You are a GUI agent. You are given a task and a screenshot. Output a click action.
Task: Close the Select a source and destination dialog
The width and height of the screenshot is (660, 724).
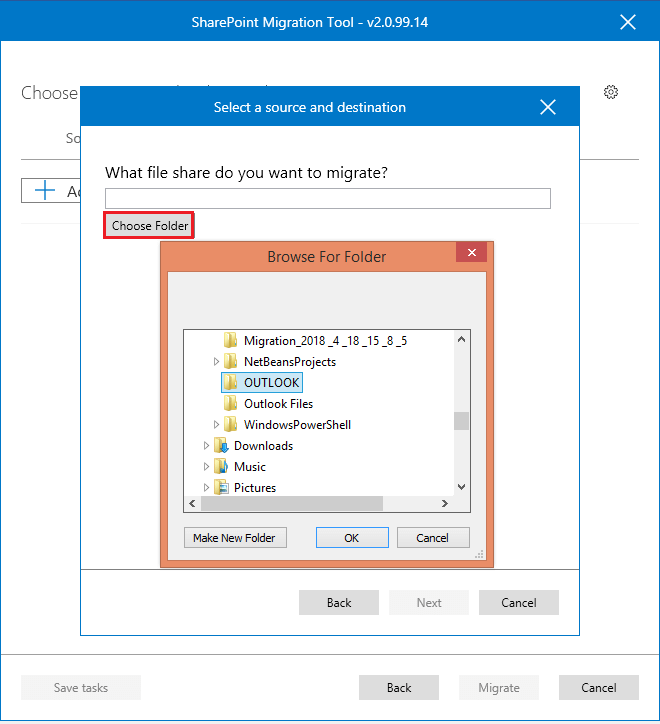coord(548,107)
